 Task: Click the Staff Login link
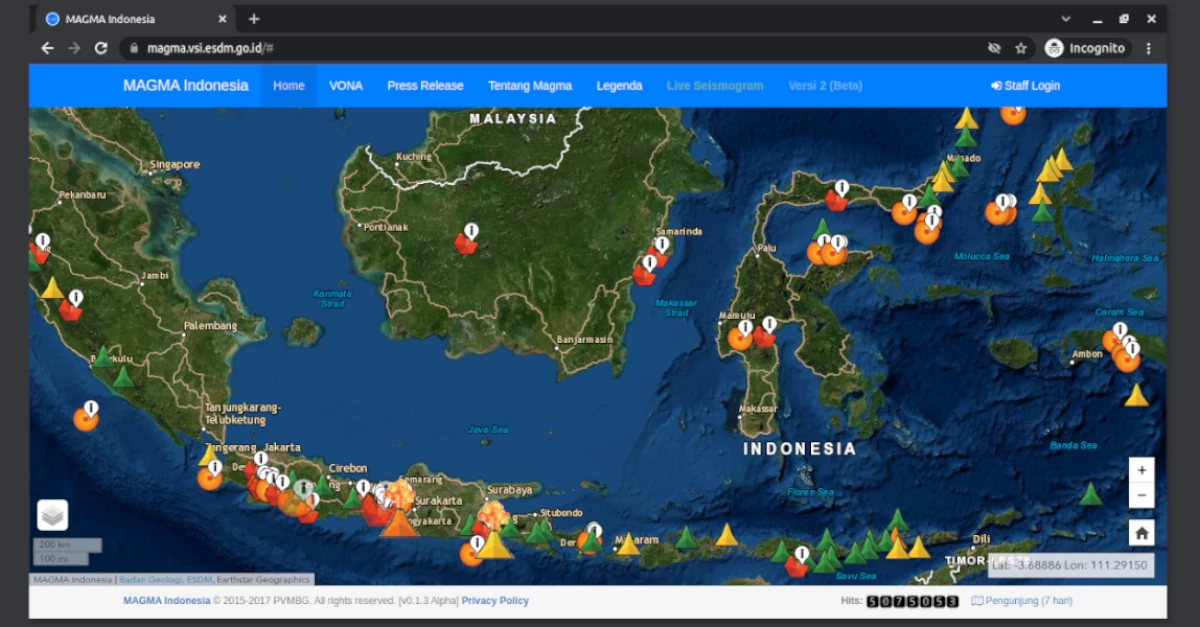tap(1025, 86)
